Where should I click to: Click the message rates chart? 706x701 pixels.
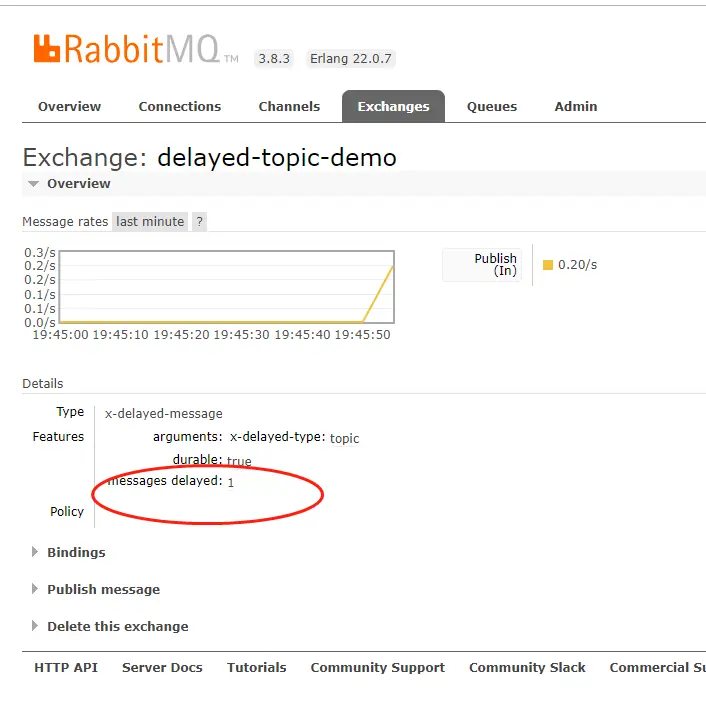[227, 287]
